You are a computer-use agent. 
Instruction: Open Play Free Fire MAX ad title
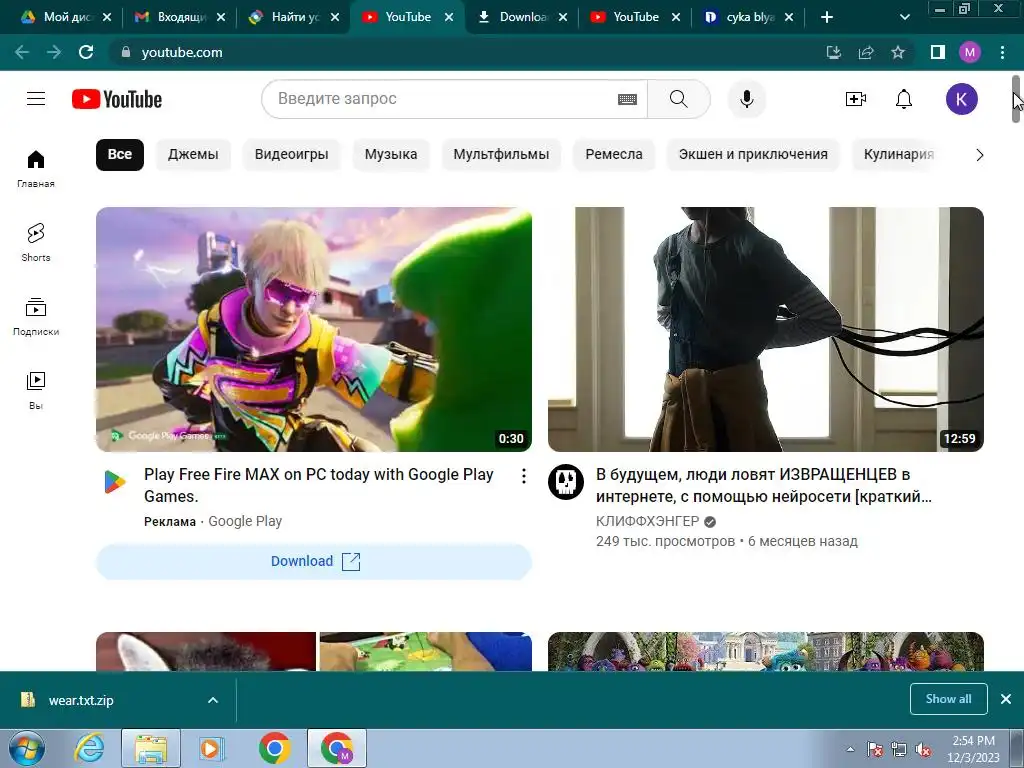pos(319,485)
